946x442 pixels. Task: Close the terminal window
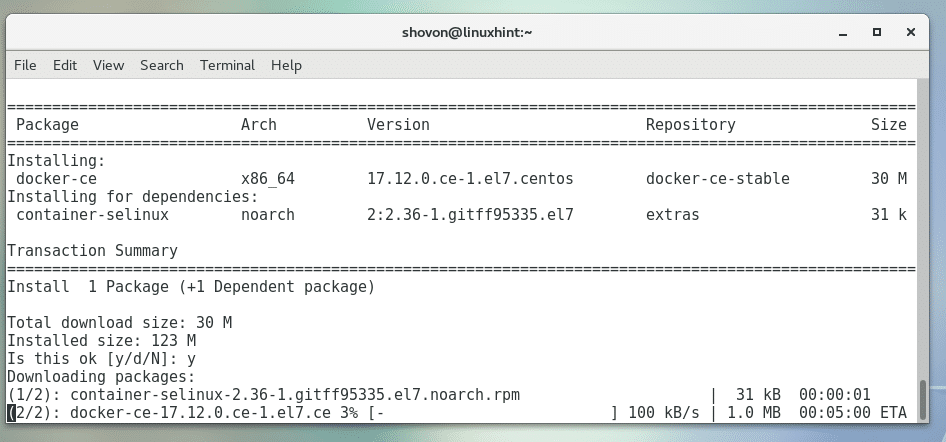click(911, 32)
